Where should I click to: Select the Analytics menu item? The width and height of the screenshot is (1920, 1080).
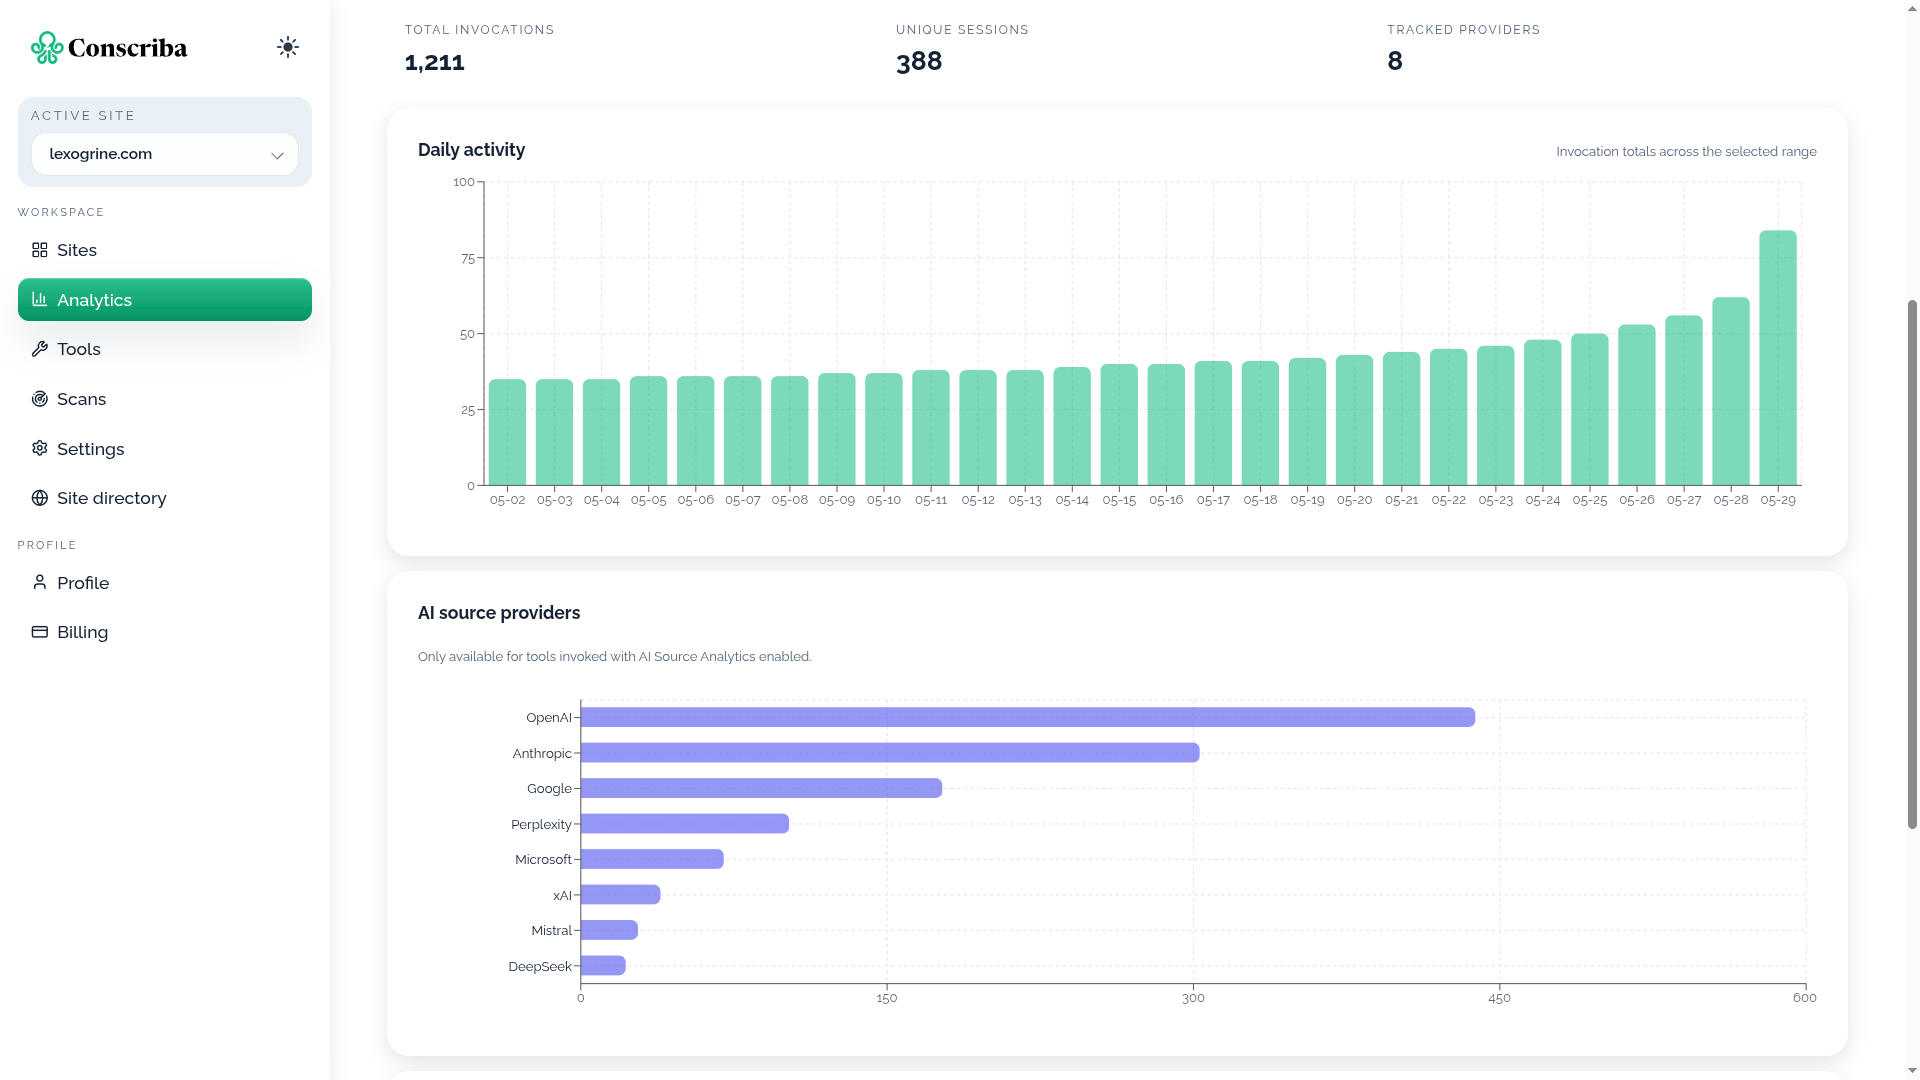pos(165,299)
